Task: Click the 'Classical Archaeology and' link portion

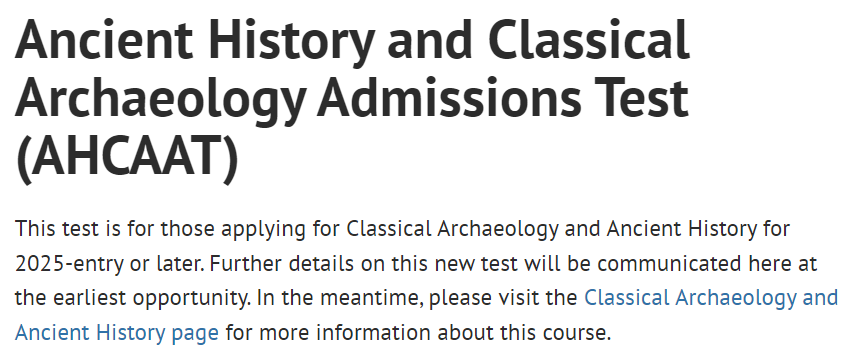Action: tap(711, 298)
